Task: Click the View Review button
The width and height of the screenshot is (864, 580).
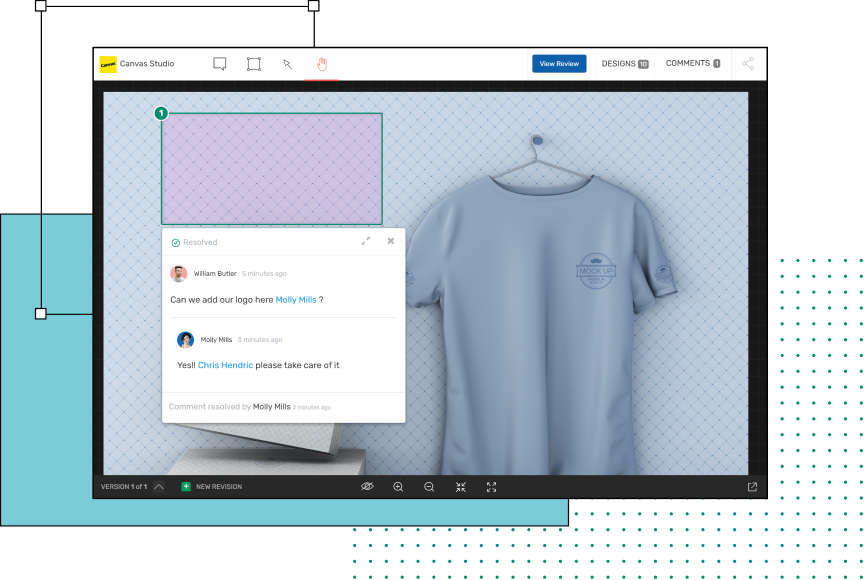Action: point(559,64)
